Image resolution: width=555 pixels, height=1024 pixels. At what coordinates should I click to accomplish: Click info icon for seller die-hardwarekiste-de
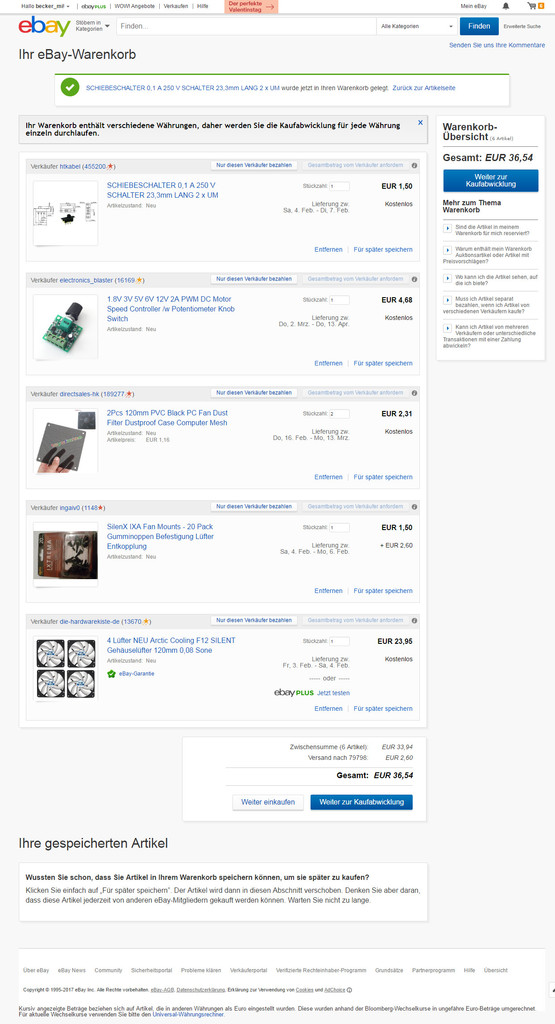[x=414, y=621]
